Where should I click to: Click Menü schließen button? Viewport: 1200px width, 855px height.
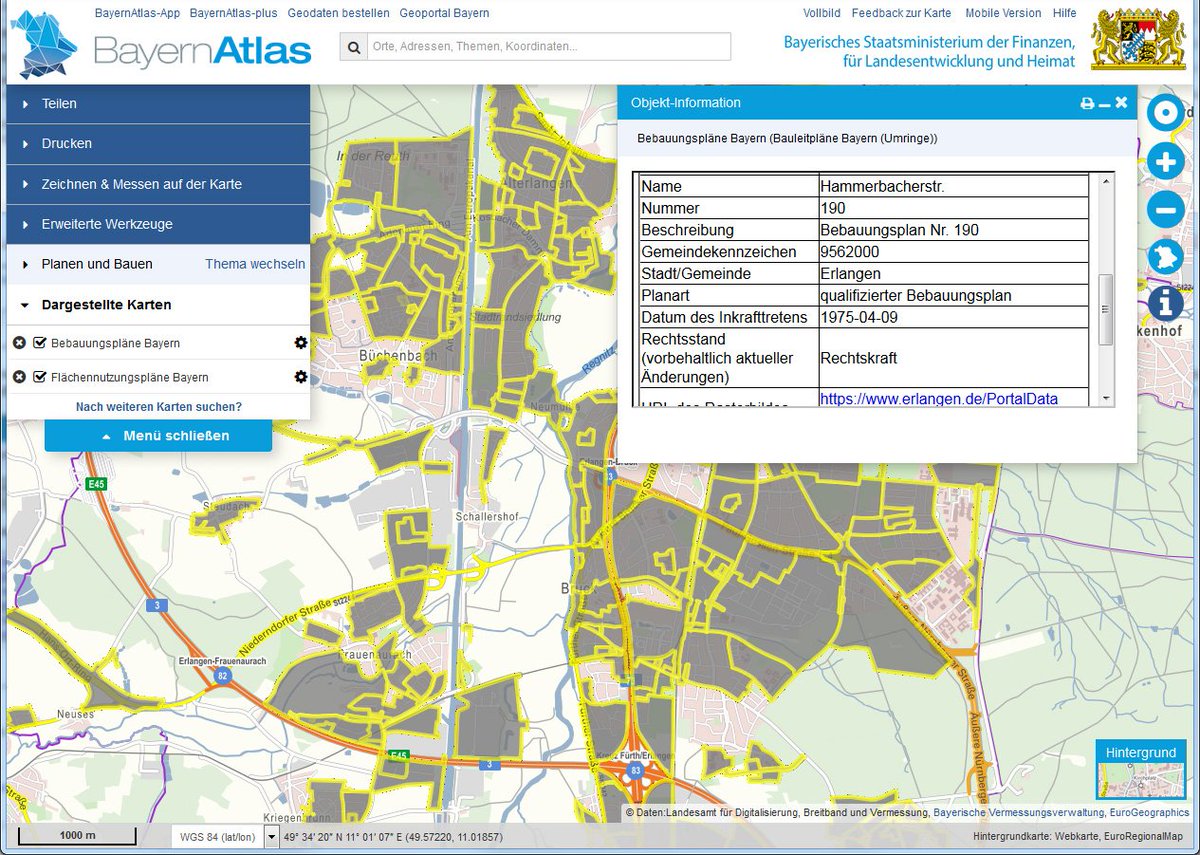(x=158, y=436)
